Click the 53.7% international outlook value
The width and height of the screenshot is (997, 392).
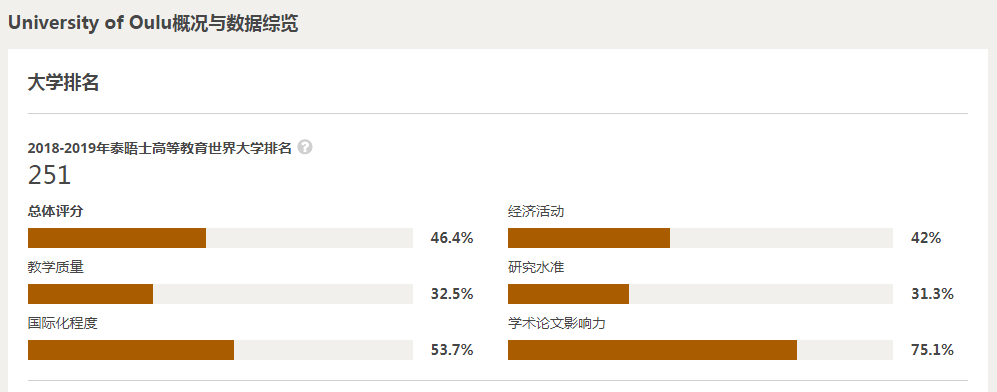pyautogui.click(x=452, y=350)
